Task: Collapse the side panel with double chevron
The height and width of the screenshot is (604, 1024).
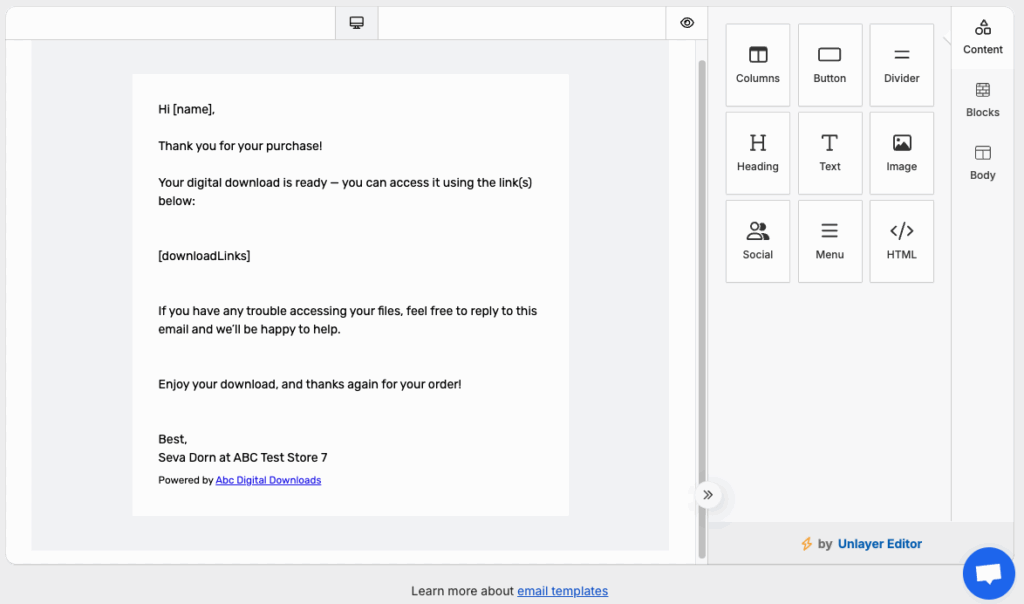Action: [708, 495]
